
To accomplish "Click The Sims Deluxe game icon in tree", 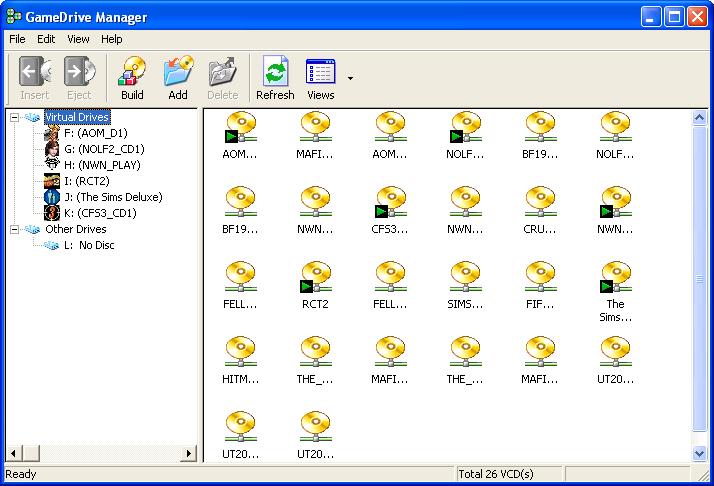I will (x=52, y=197).
